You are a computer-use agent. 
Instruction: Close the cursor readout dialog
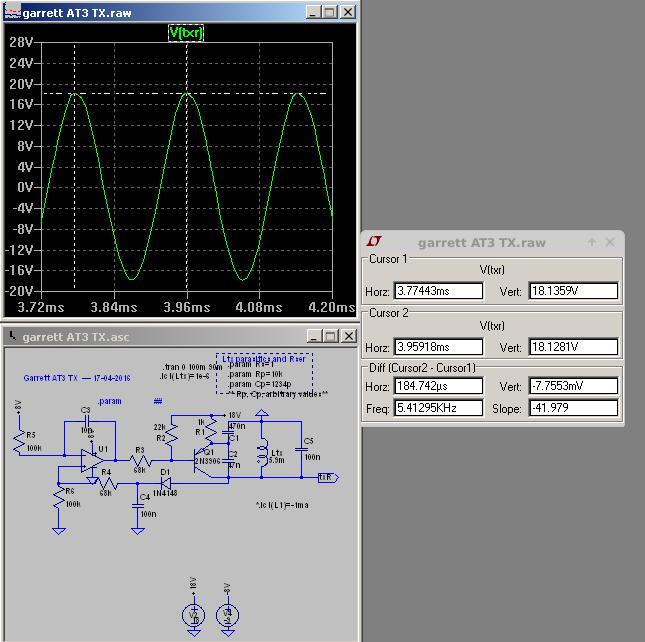click(609, 242)
